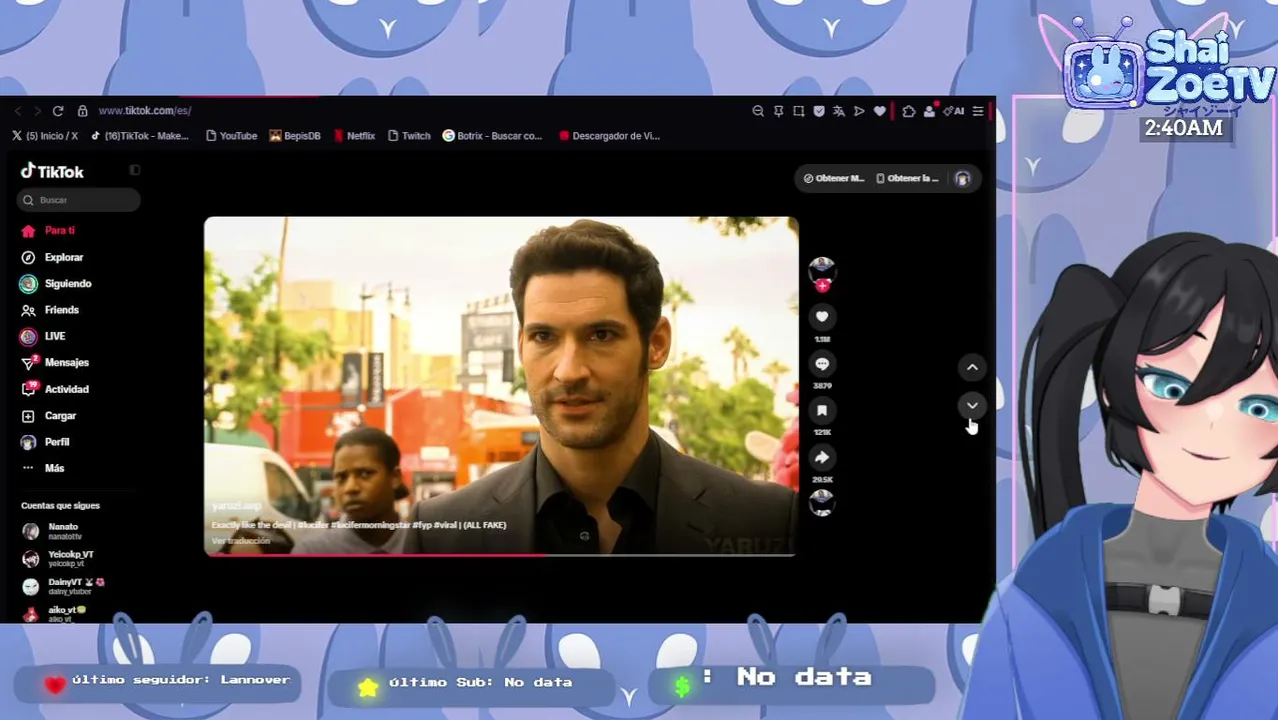Open Descargador de Vi... bookmark
Viewport: 1278px width, 720px height.
click(609, 136)
